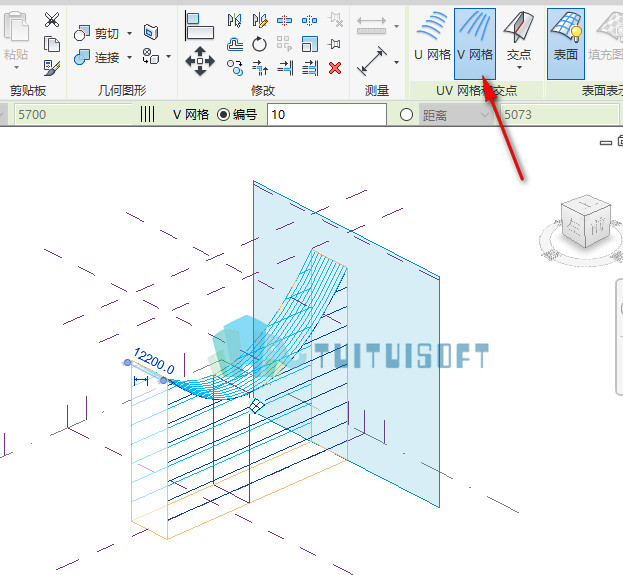Click the distance field showing 5073
Screen dimensions: 623x575
(x=559, y=115)
